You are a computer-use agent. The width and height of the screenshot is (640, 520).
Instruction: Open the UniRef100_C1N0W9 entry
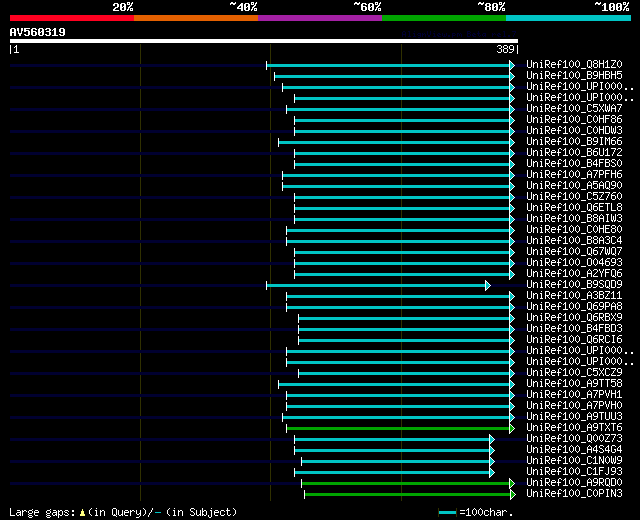click(x=574, y=461)
